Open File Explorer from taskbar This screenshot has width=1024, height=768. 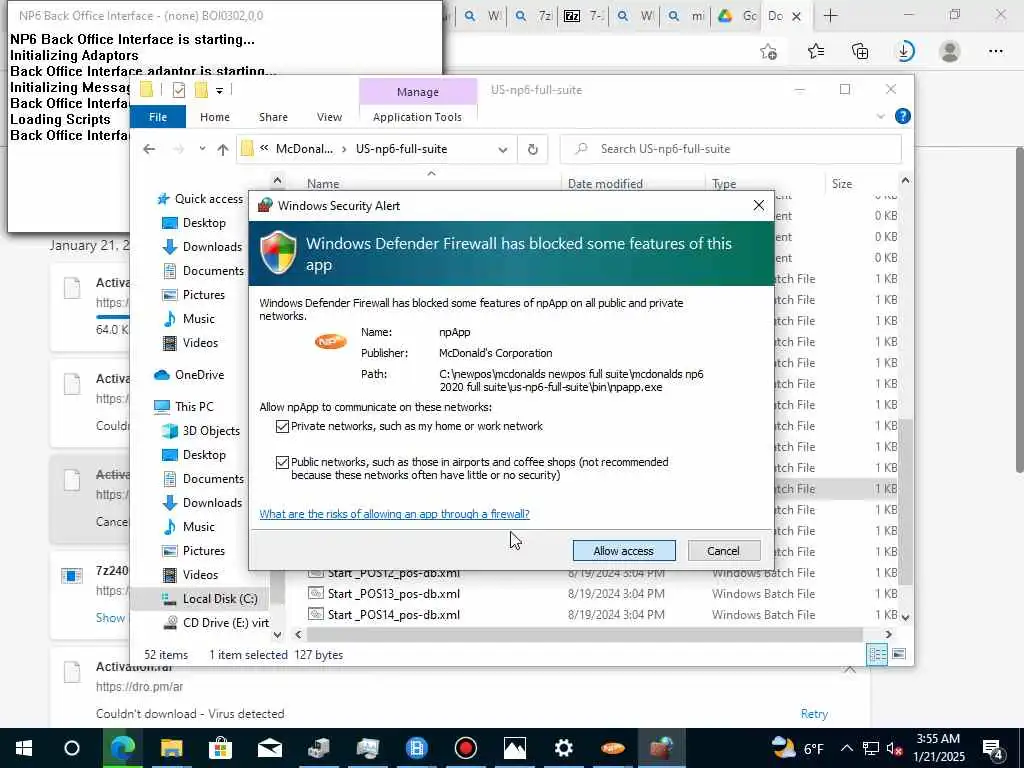click(172, 748)
